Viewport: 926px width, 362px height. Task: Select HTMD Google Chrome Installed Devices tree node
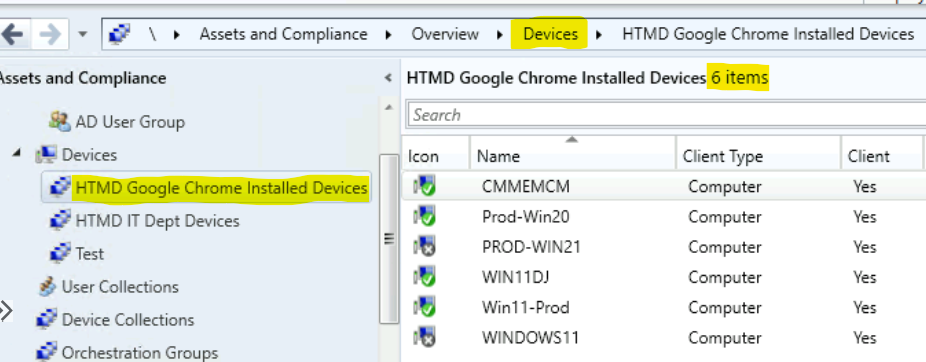click(x=221, y=188)
